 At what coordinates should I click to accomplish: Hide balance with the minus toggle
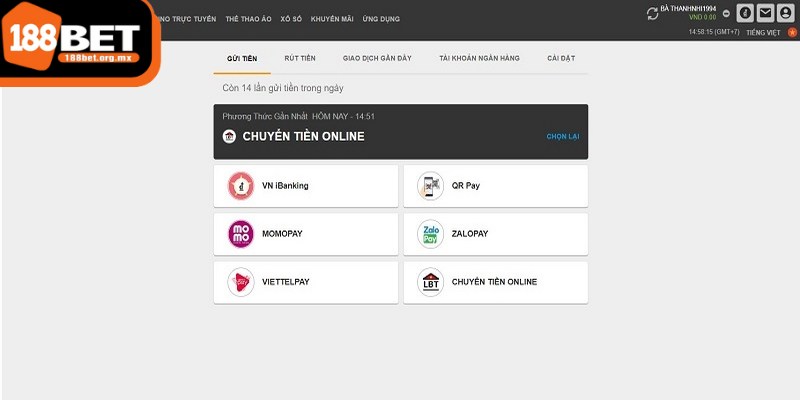pyautogui.click(x=726, y=14)
